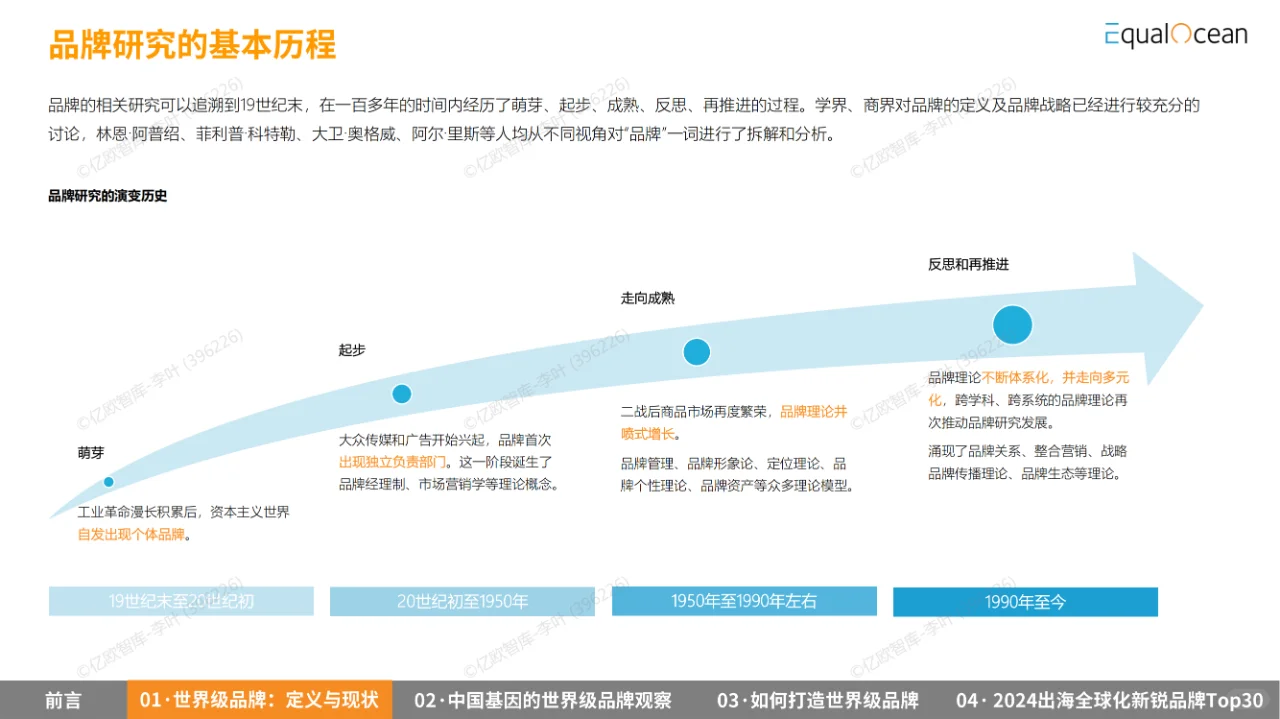The image size is (1280, 719).
Task: Click the orange text 自发出现个体品牌
Action: tap(131, 534)
